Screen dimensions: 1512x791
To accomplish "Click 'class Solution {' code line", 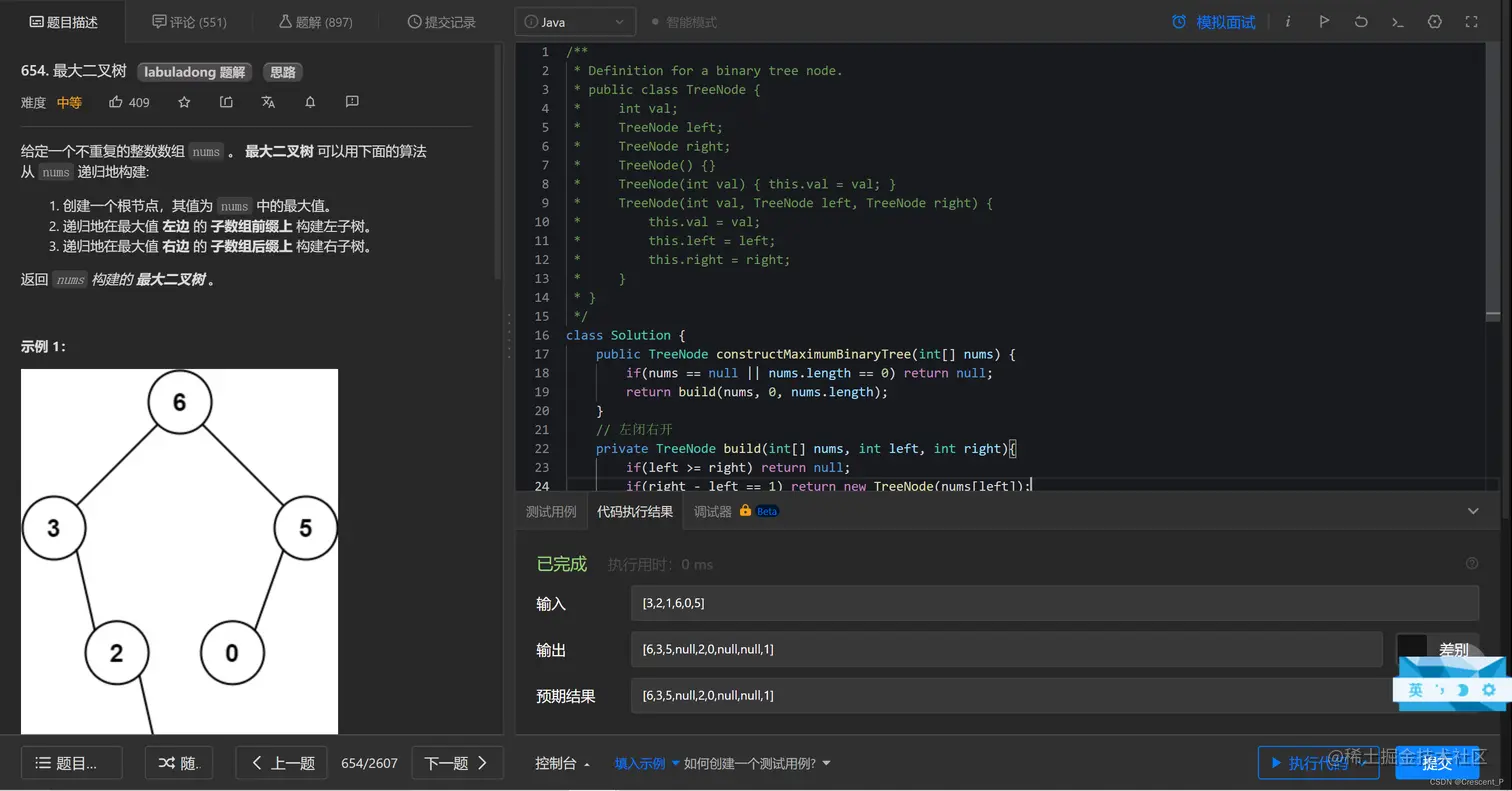I will point(625,335).
